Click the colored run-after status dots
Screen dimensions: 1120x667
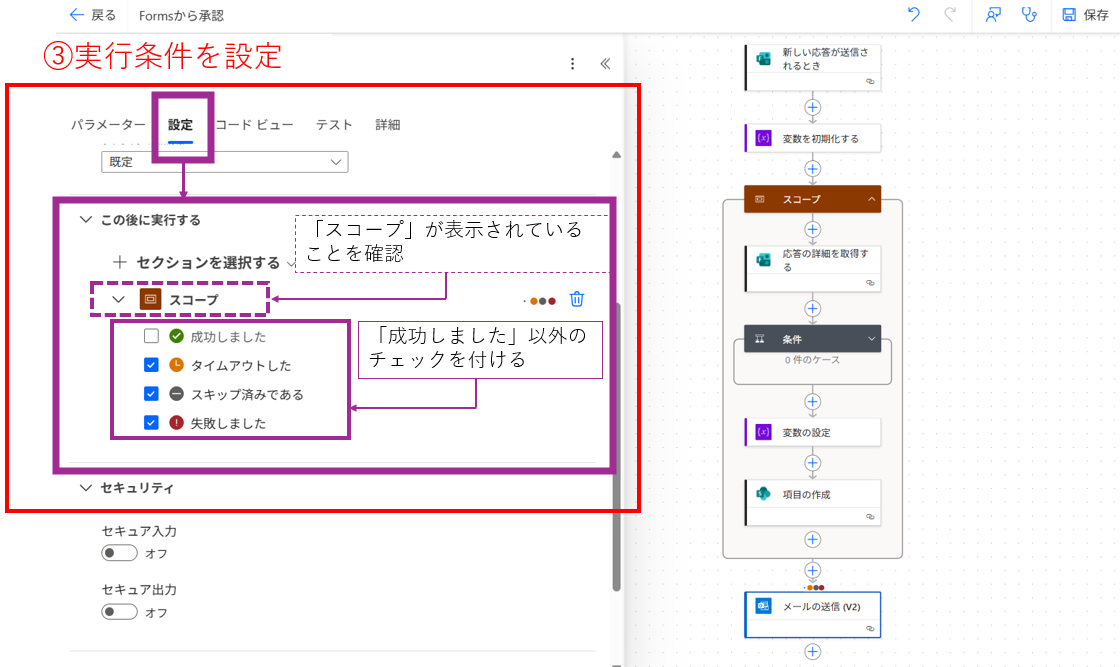click(x=544, y=298)
